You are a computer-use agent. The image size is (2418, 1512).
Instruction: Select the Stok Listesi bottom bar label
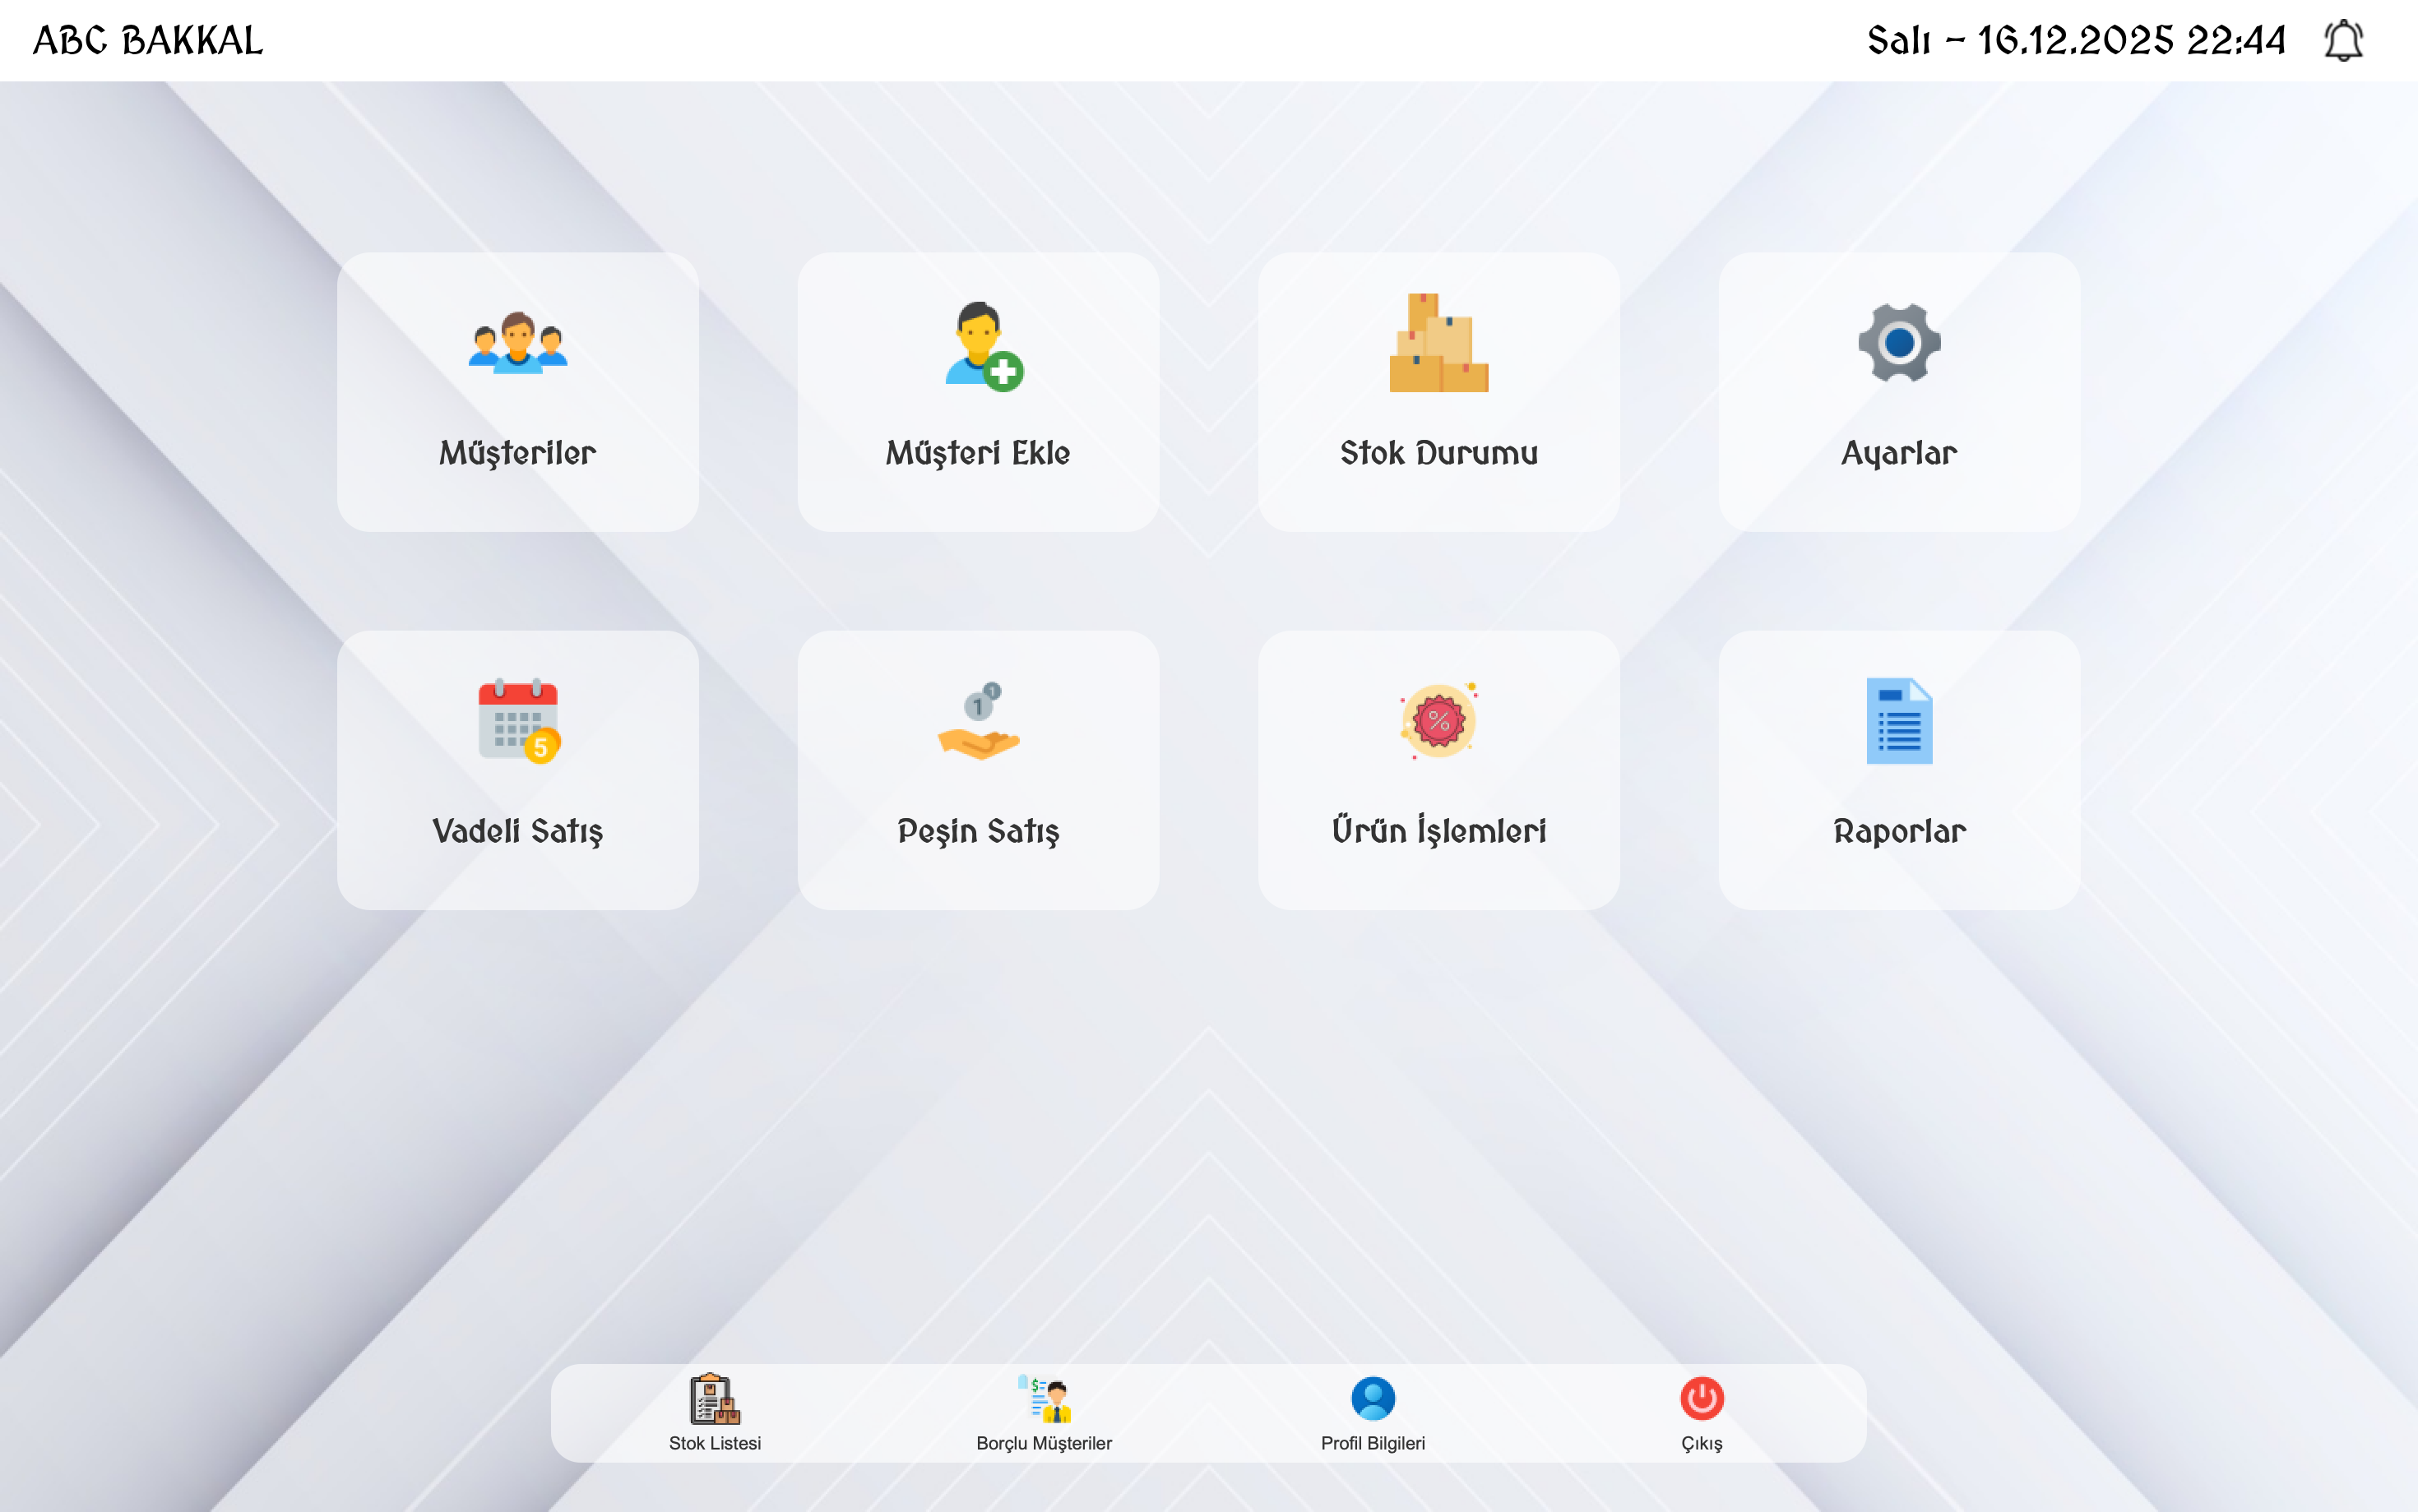(x=714, y=1443)
